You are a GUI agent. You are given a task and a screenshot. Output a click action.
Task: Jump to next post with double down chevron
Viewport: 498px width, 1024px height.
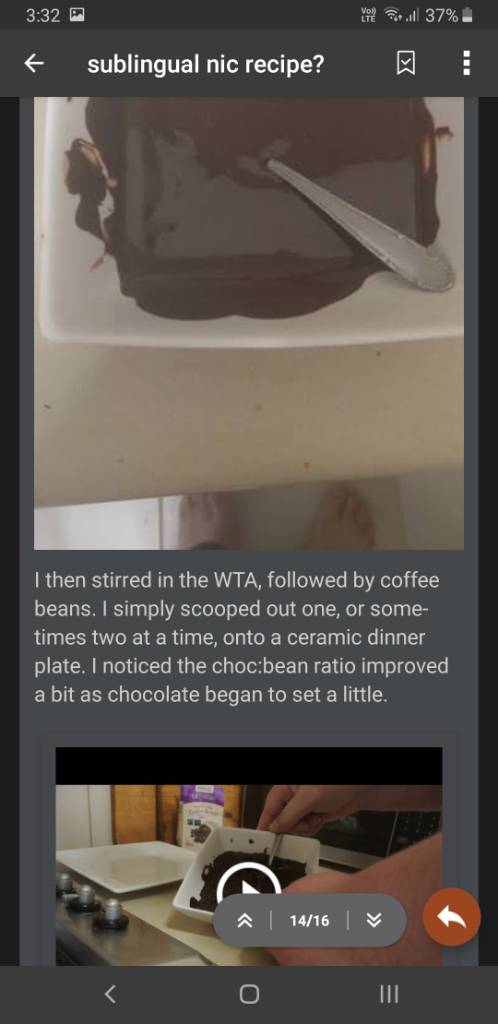(374, 920)
